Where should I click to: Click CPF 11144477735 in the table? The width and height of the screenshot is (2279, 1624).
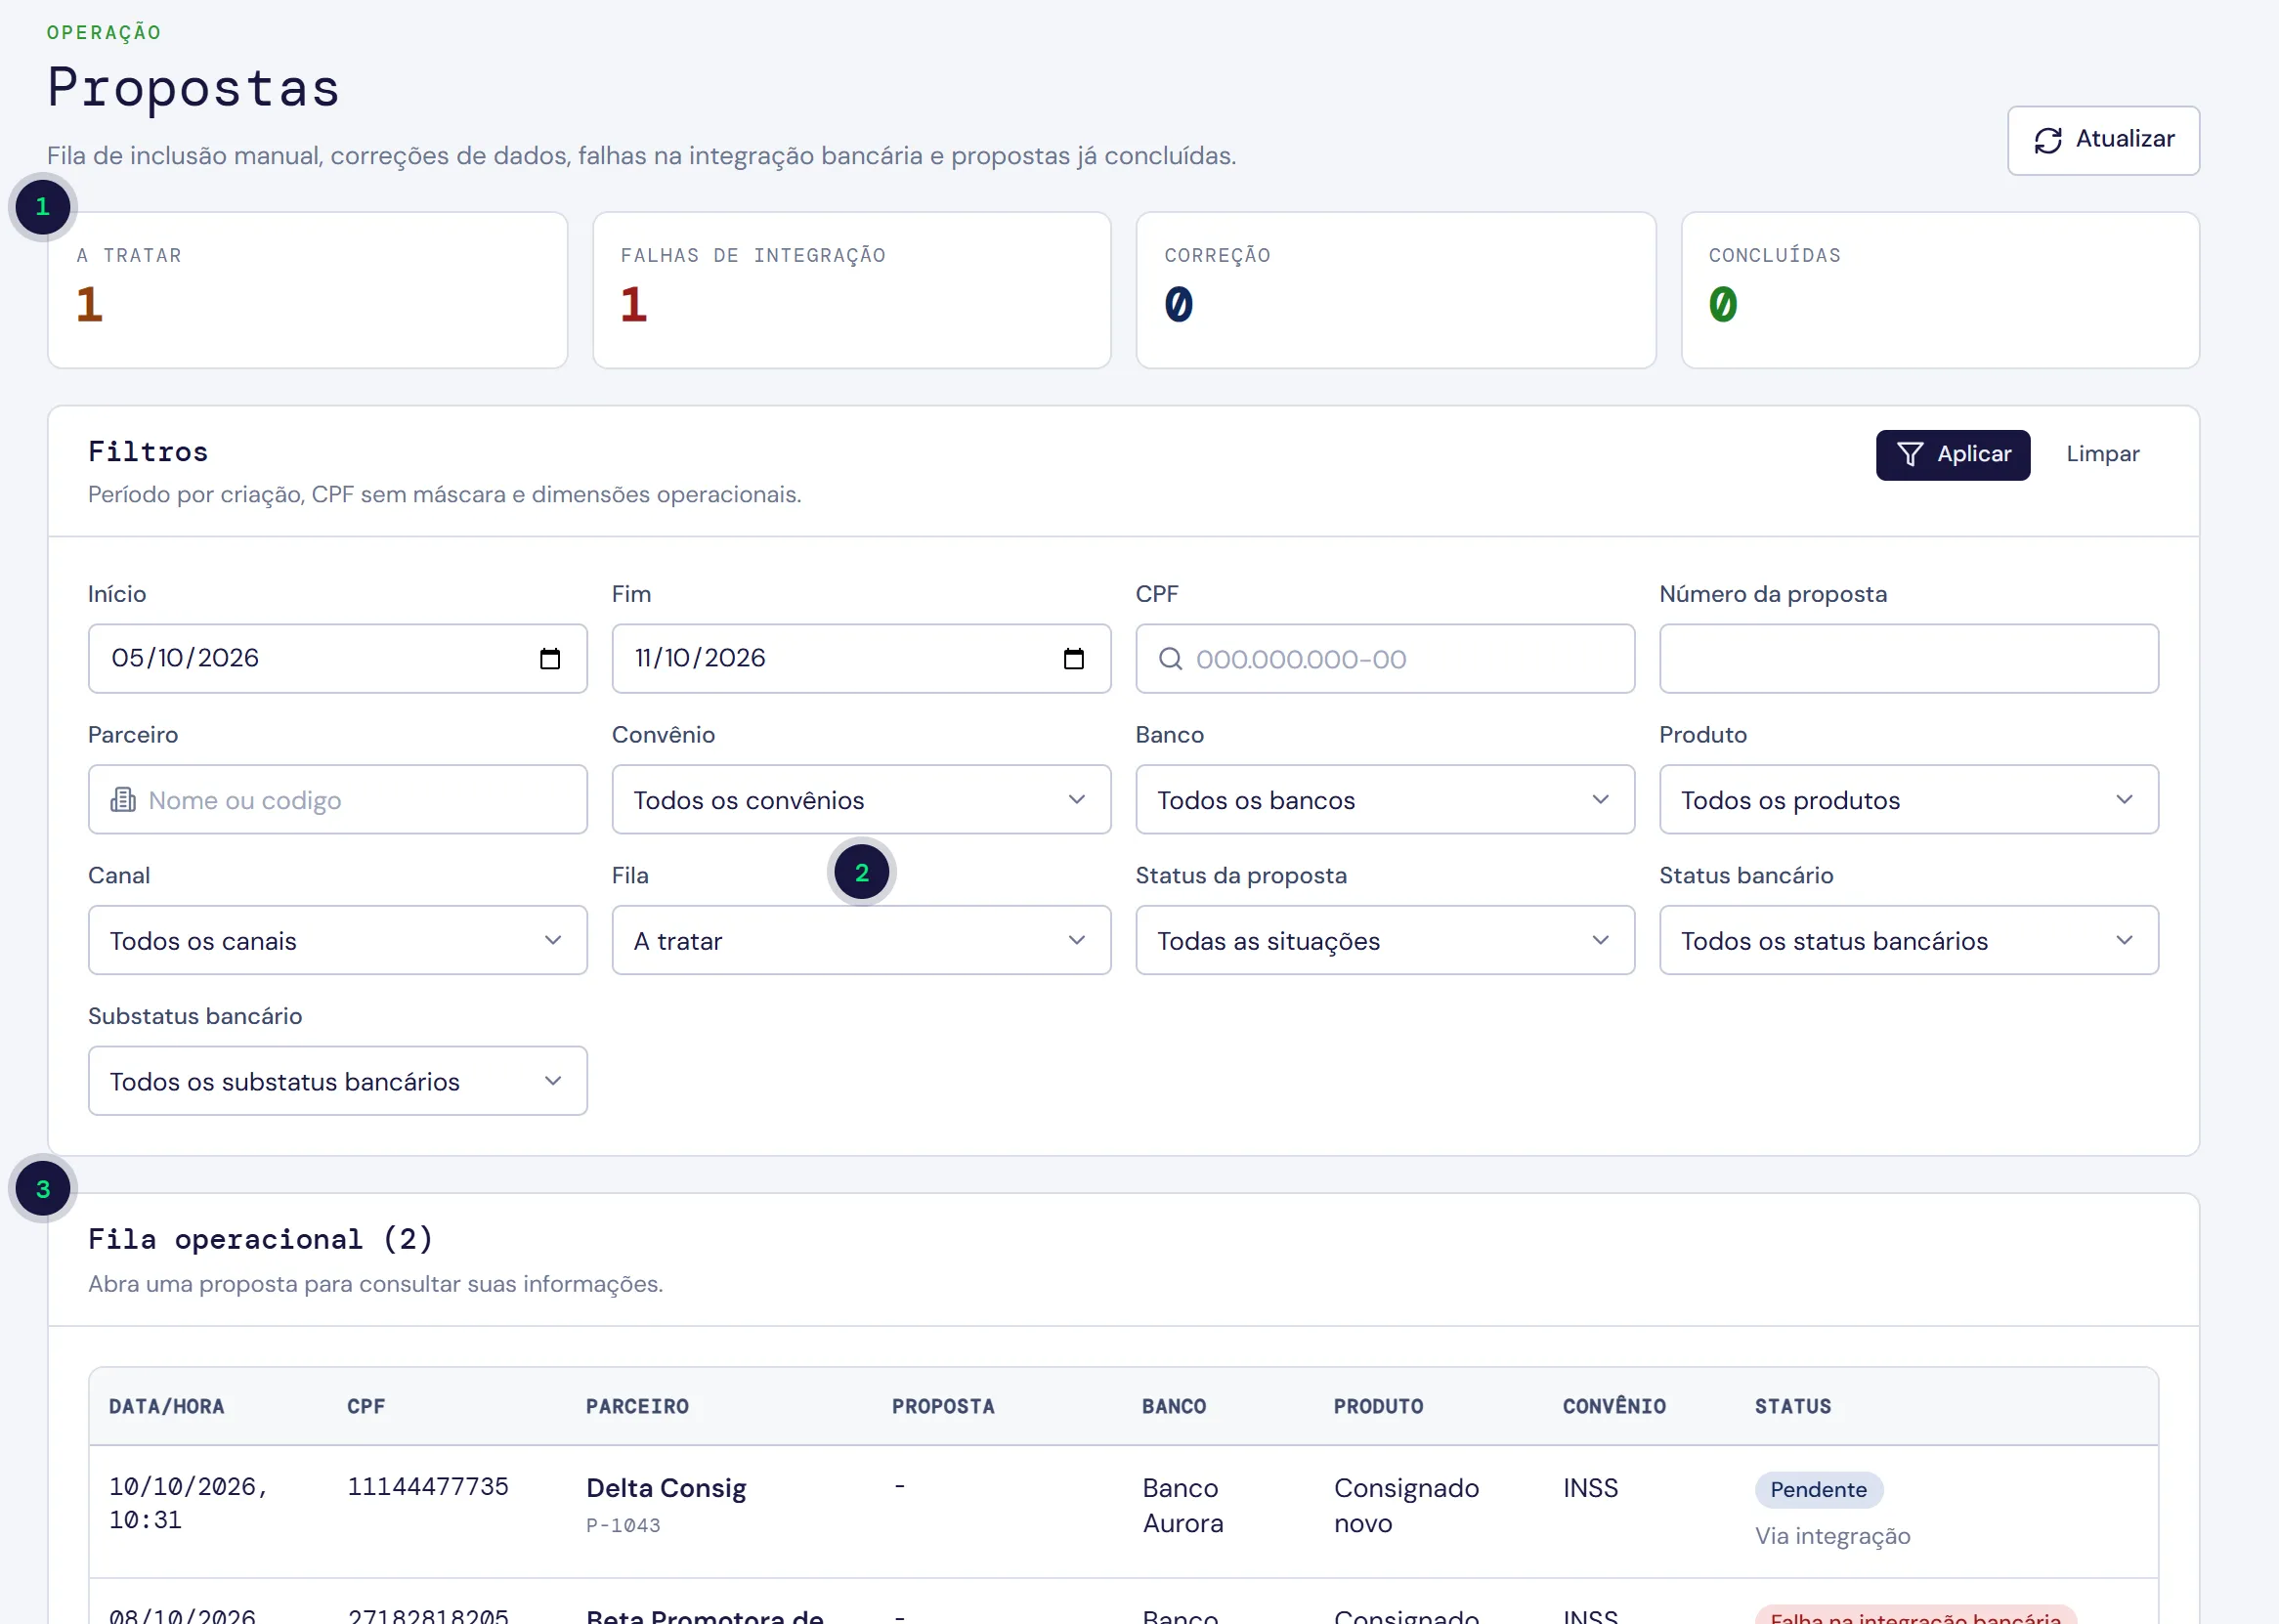click(428, 1487)
